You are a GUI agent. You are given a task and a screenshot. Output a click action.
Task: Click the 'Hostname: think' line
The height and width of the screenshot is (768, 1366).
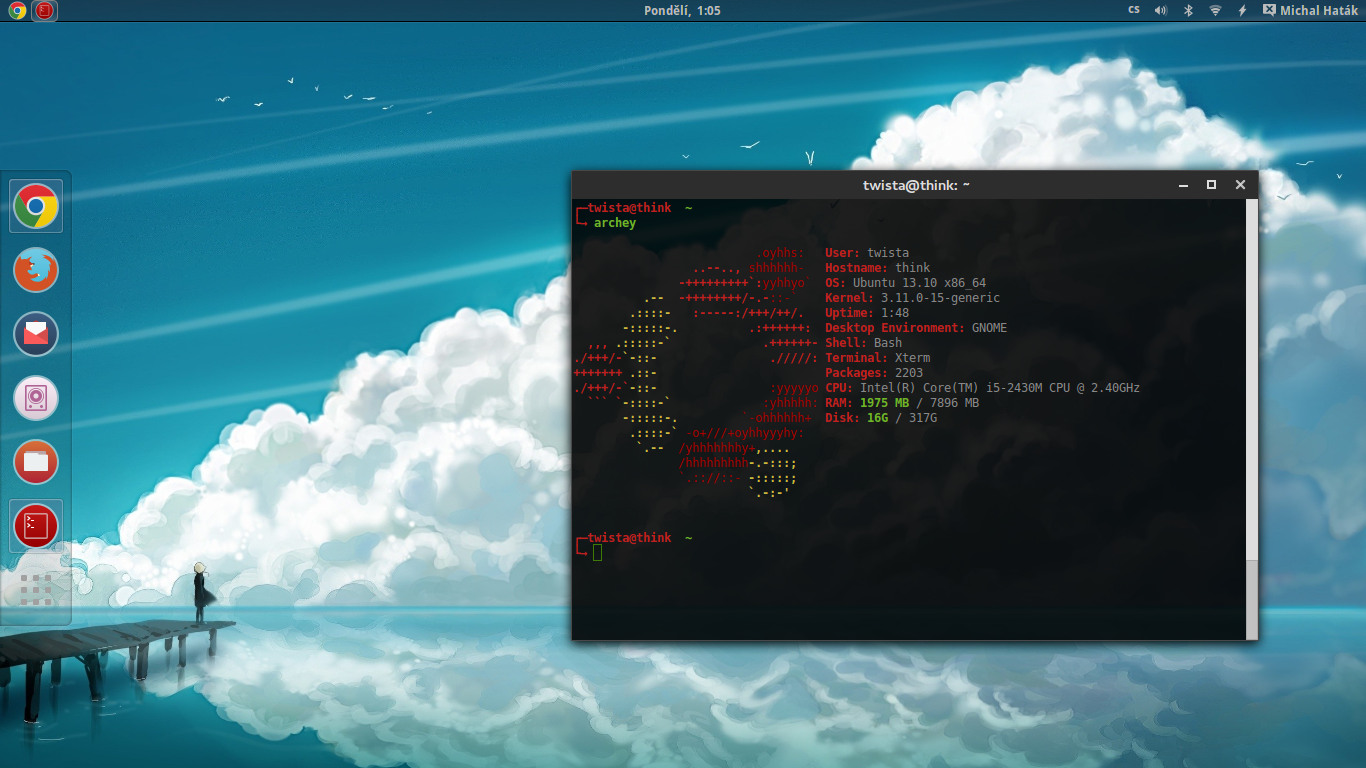pyautogui.click(x=878, y=268)
